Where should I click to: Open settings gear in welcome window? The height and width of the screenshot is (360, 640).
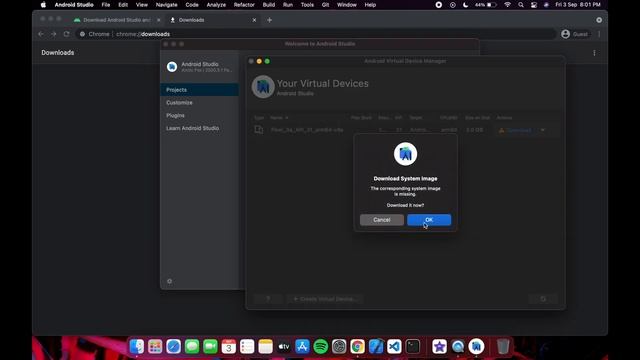click(x=169, y=281)
